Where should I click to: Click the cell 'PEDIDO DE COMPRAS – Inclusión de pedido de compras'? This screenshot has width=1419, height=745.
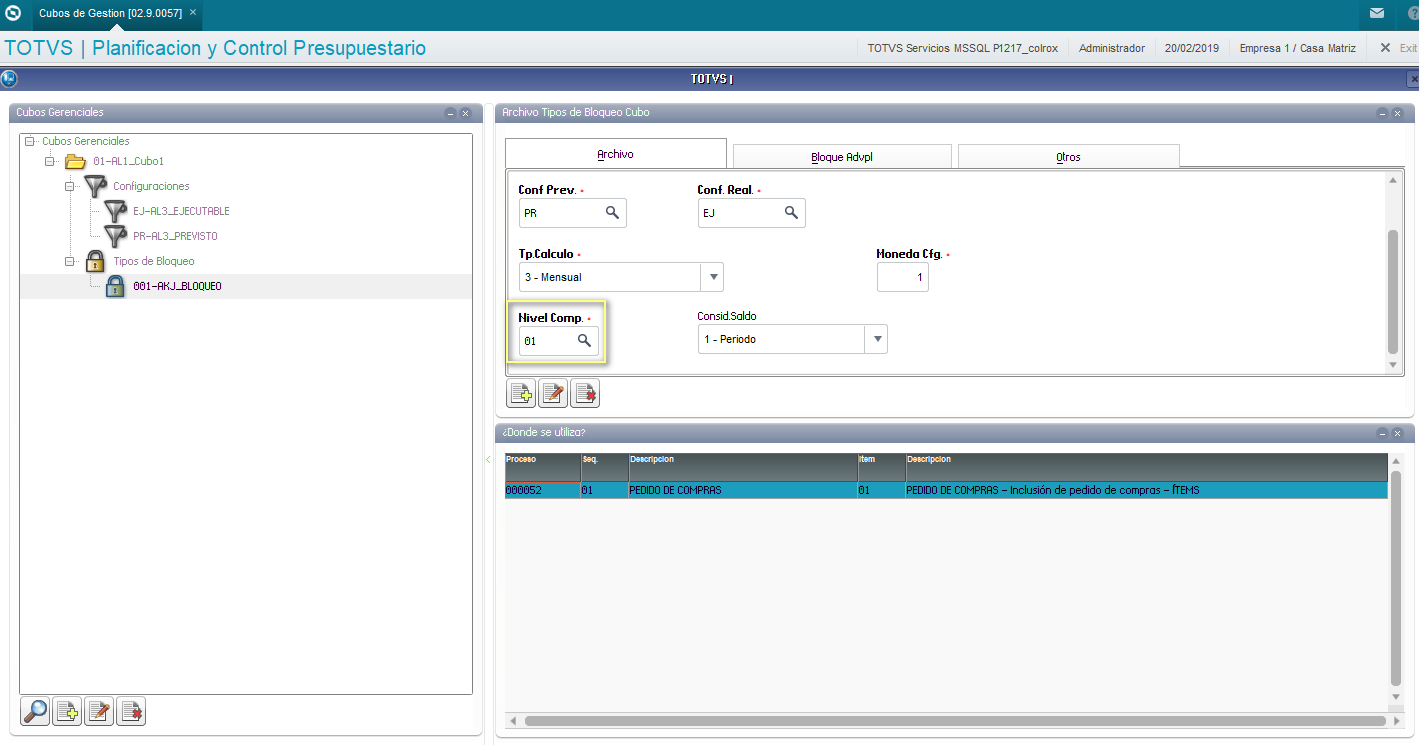1147,490
